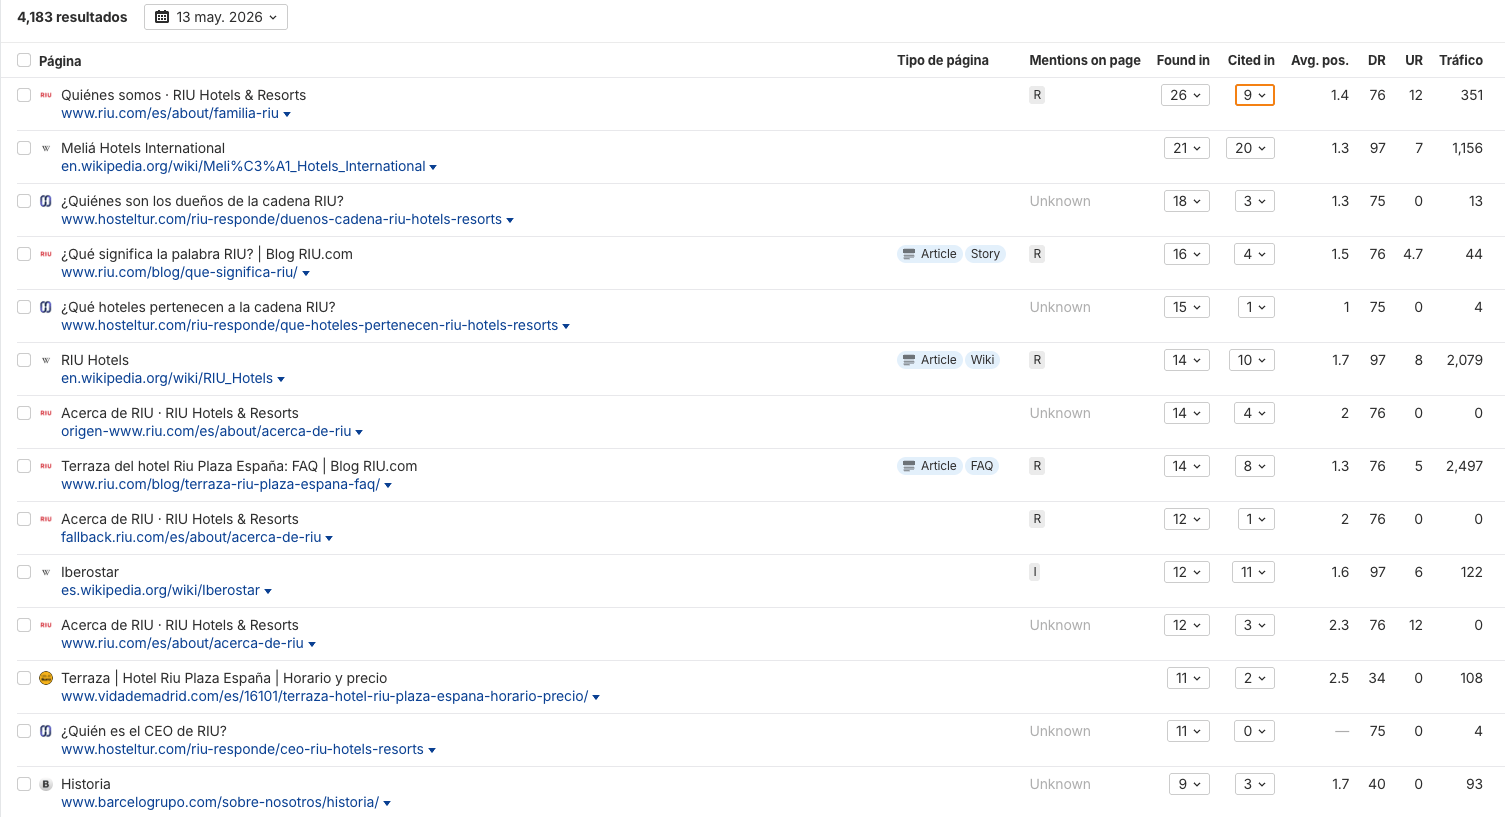Click the R mention badge in the que-significa-riu row
The height and width of the screenshot is (817, 1505).
(1037, 254)
